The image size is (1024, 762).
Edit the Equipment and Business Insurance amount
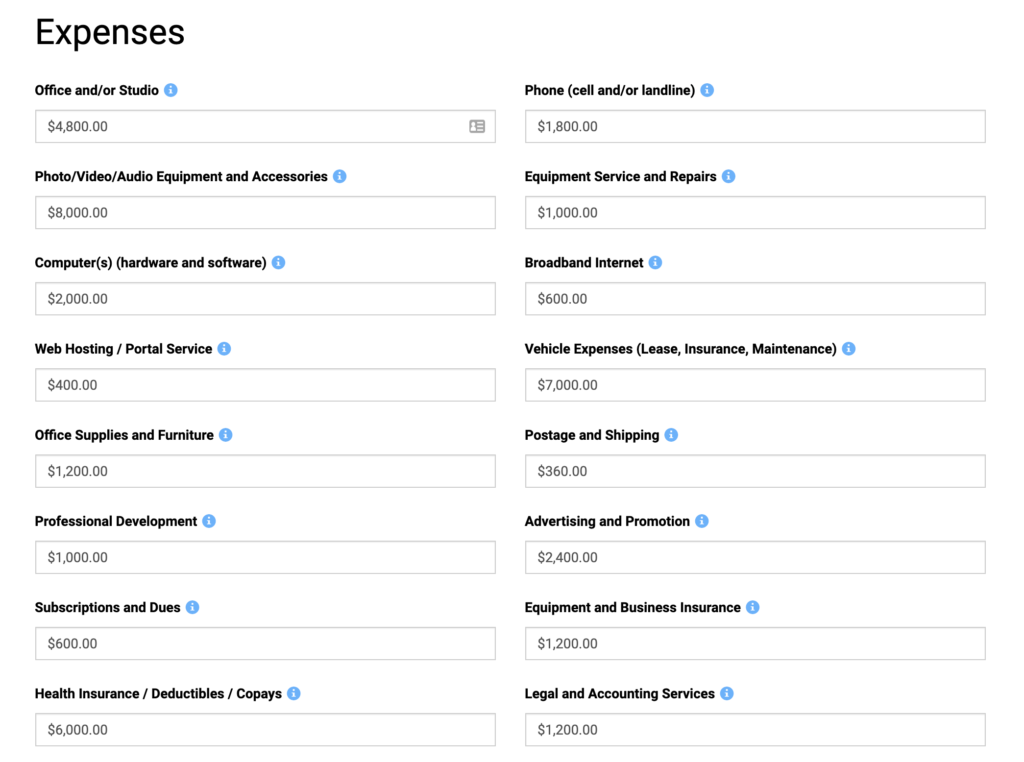point(754,643)
